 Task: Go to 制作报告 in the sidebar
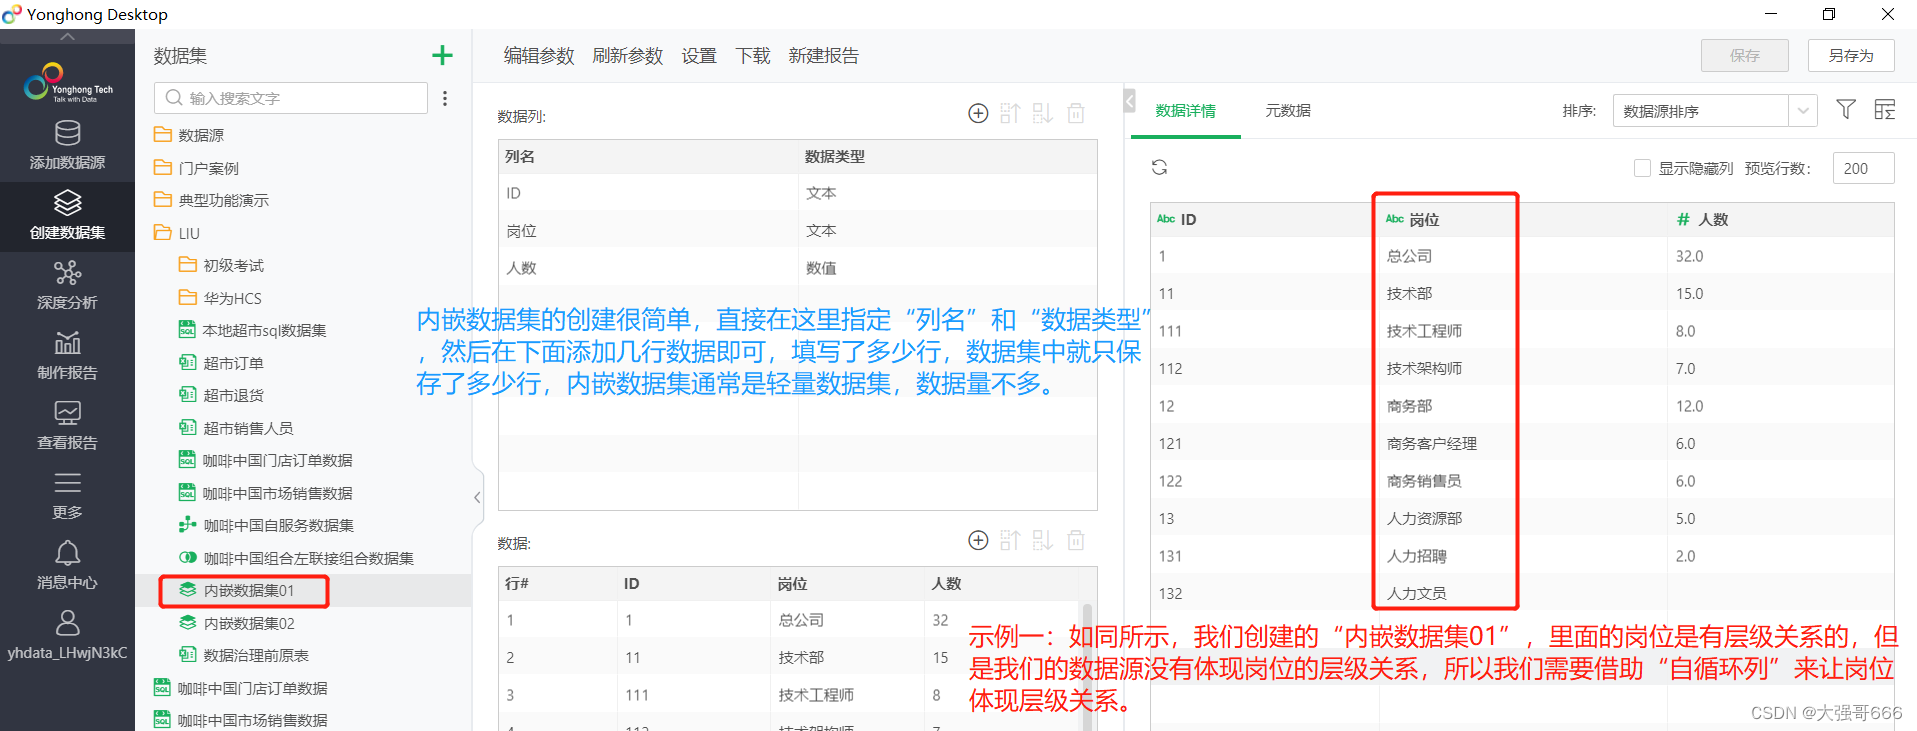tap(67, 356)
